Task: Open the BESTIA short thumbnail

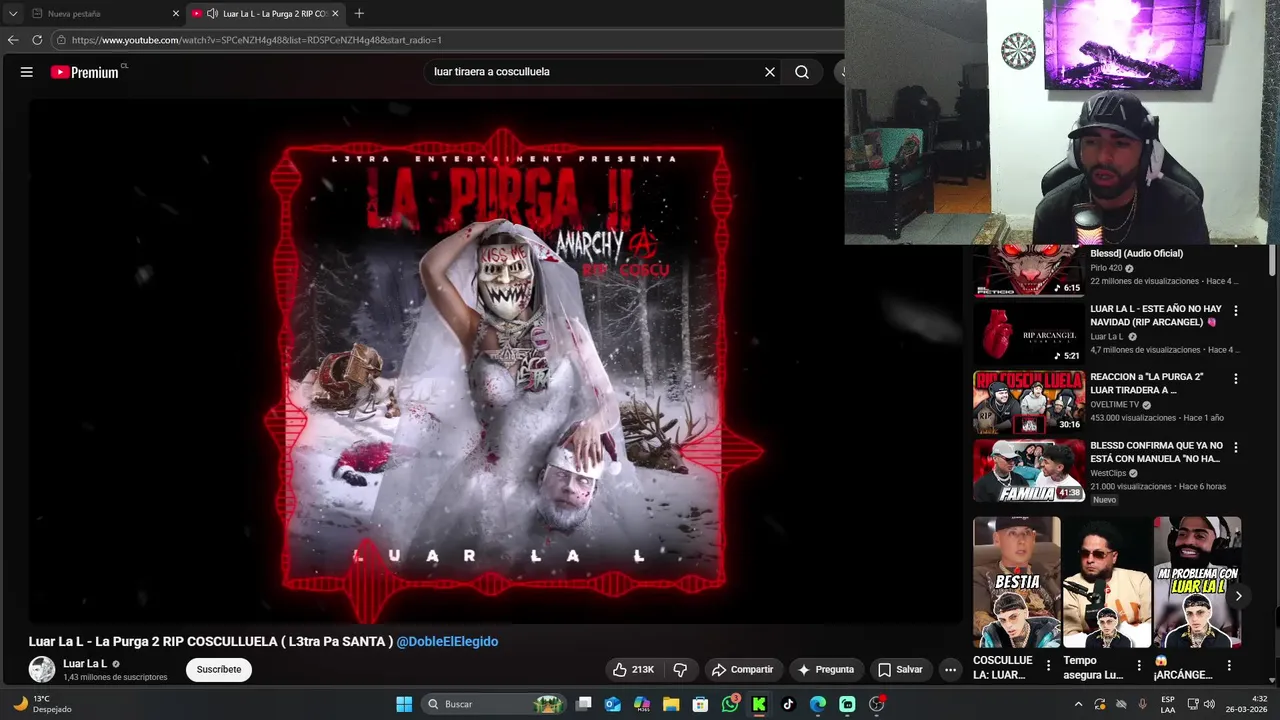Action: tap(1017, 582)
